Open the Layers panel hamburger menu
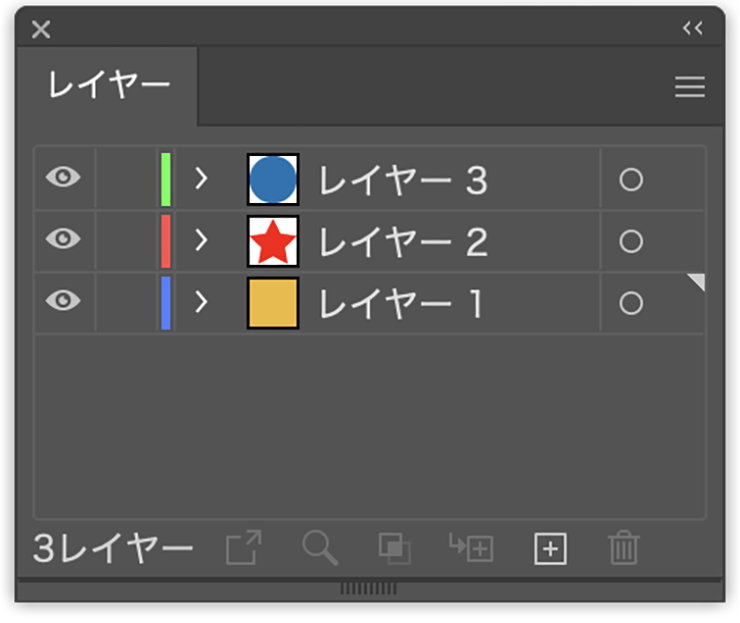This screenshot has height=623, width=740. click(x=690, y=87)
